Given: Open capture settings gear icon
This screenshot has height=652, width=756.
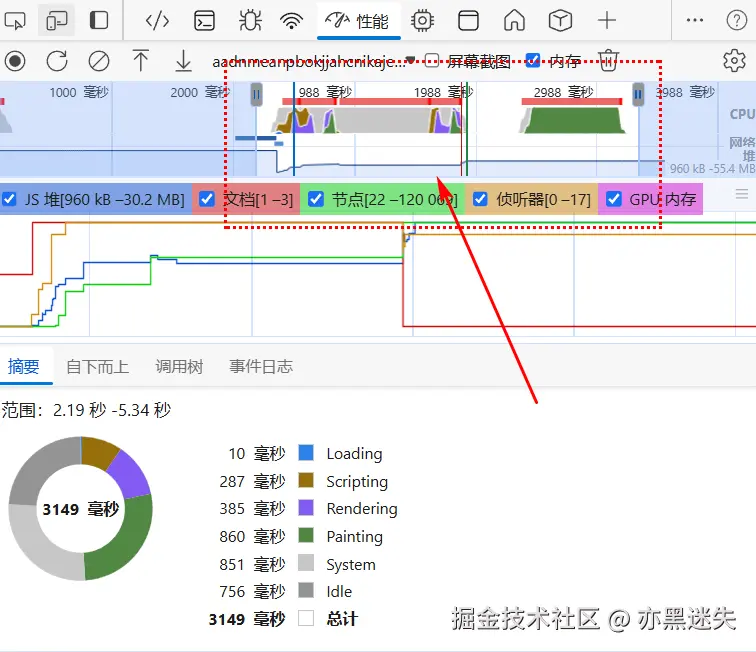Looking at the screenshot, I should [x=734, y=61].
